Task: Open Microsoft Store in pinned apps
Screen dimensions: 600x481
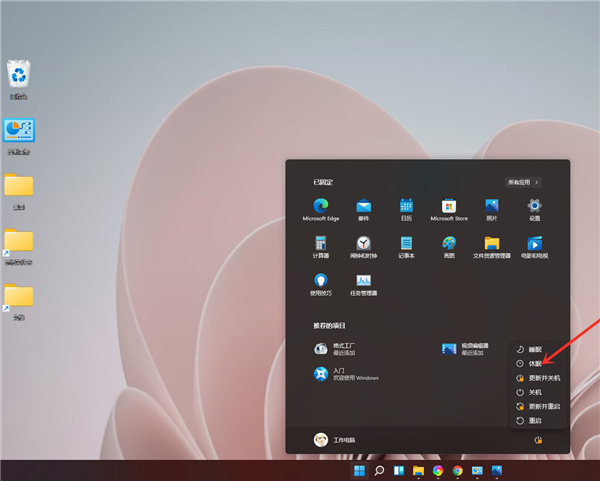Action: click(449, 206)
